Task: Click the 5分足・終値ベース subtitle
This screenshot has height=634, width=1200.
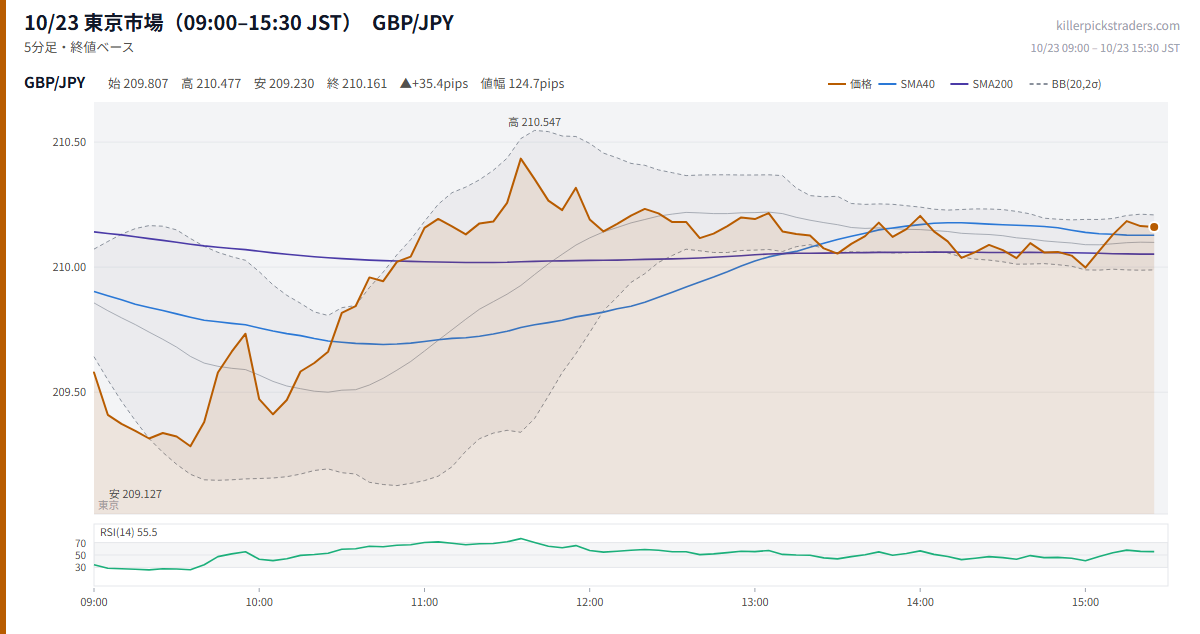Action: 79,47
